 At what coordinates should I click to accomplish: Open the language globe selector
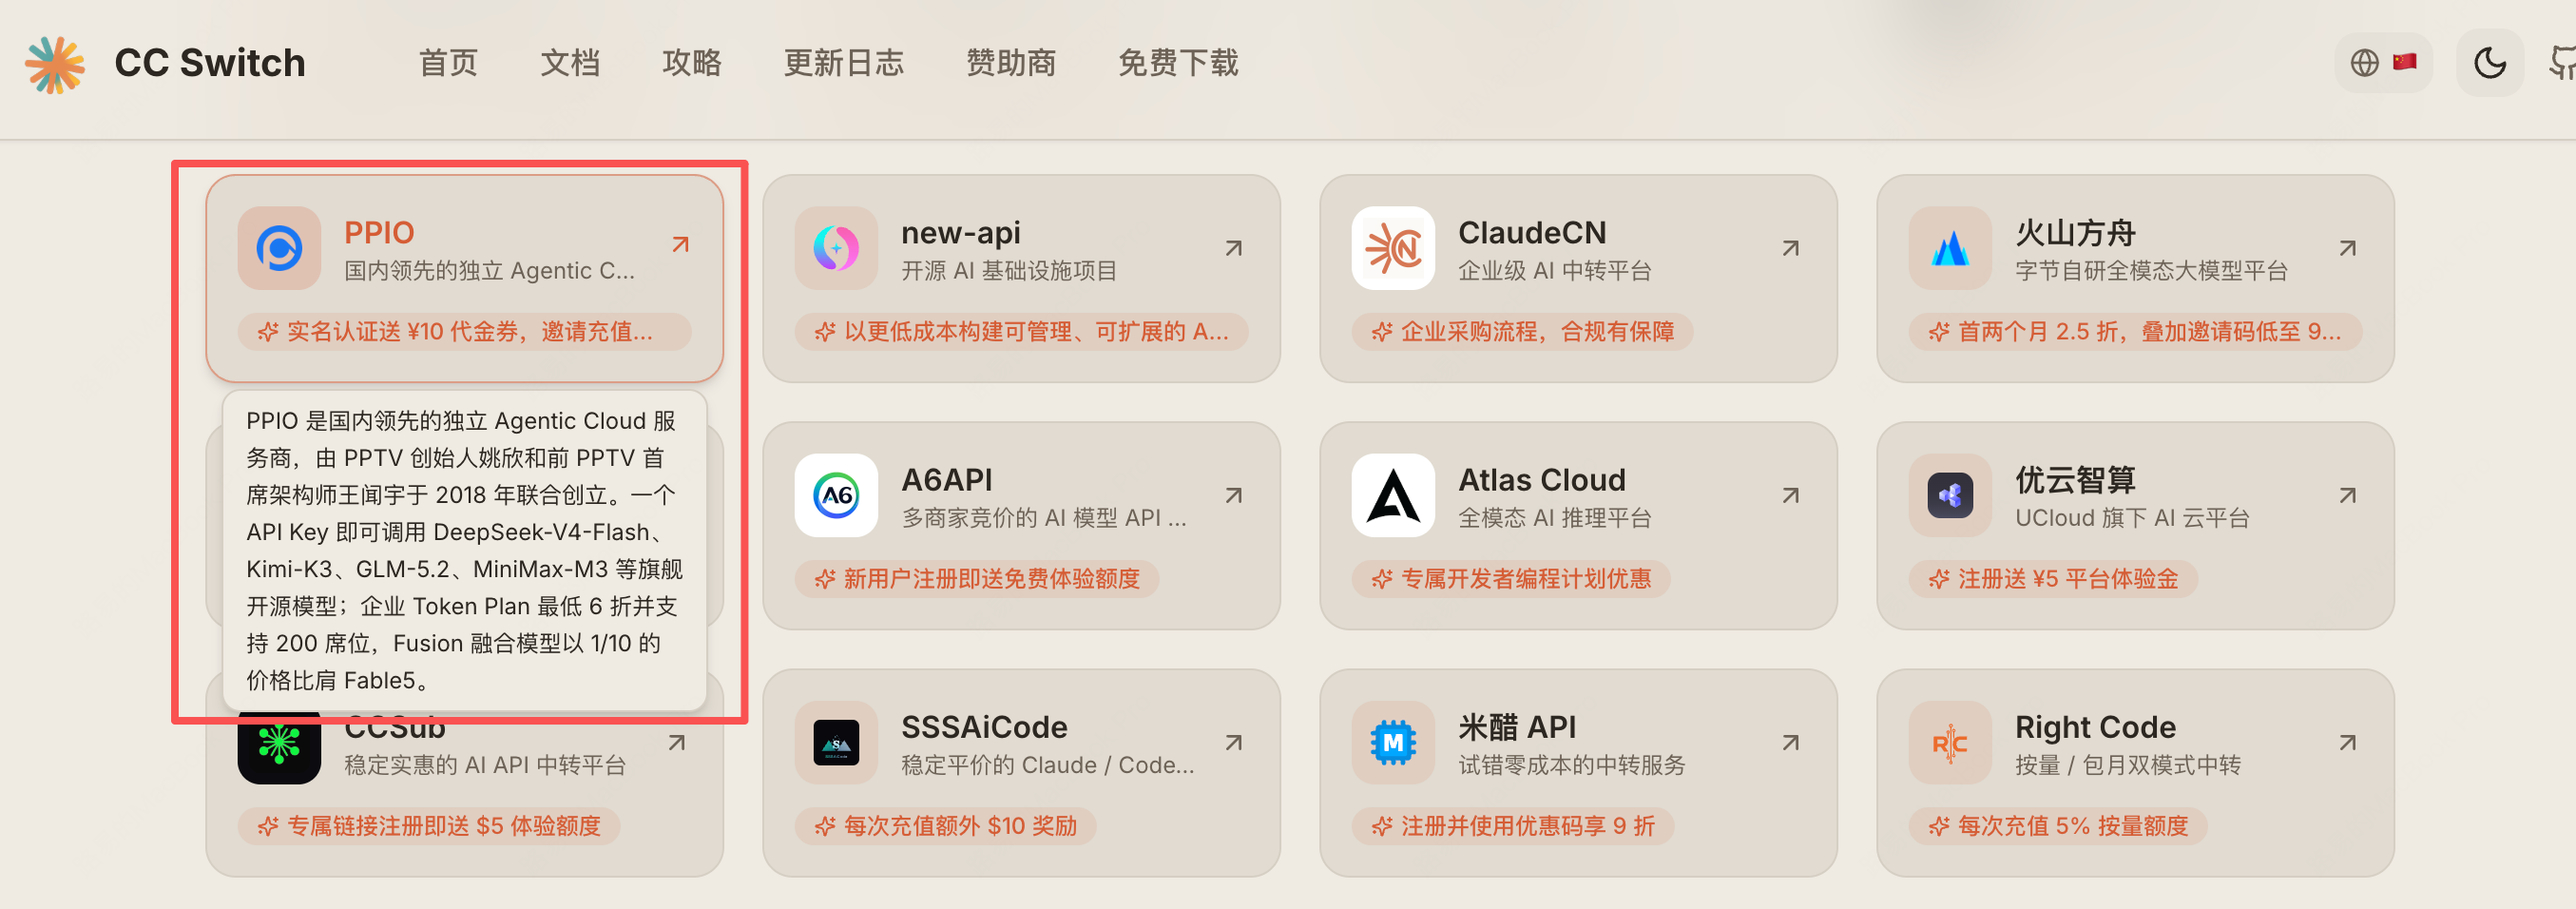2384,63
